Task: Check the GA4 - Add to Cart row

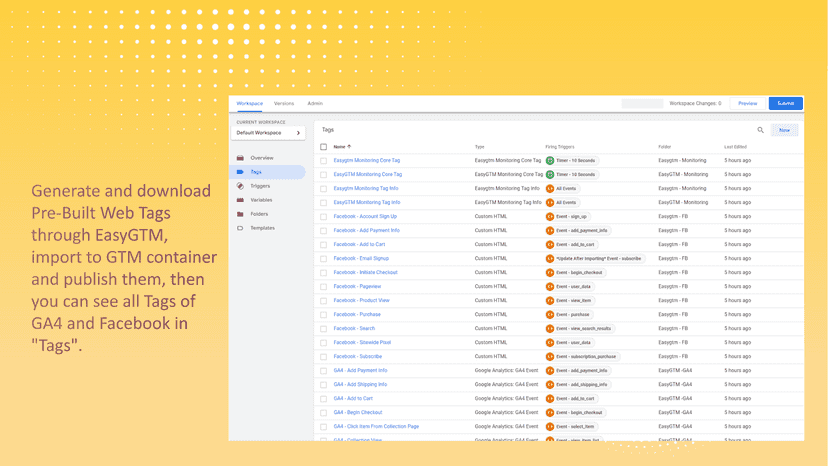Action: click(324, 399)
